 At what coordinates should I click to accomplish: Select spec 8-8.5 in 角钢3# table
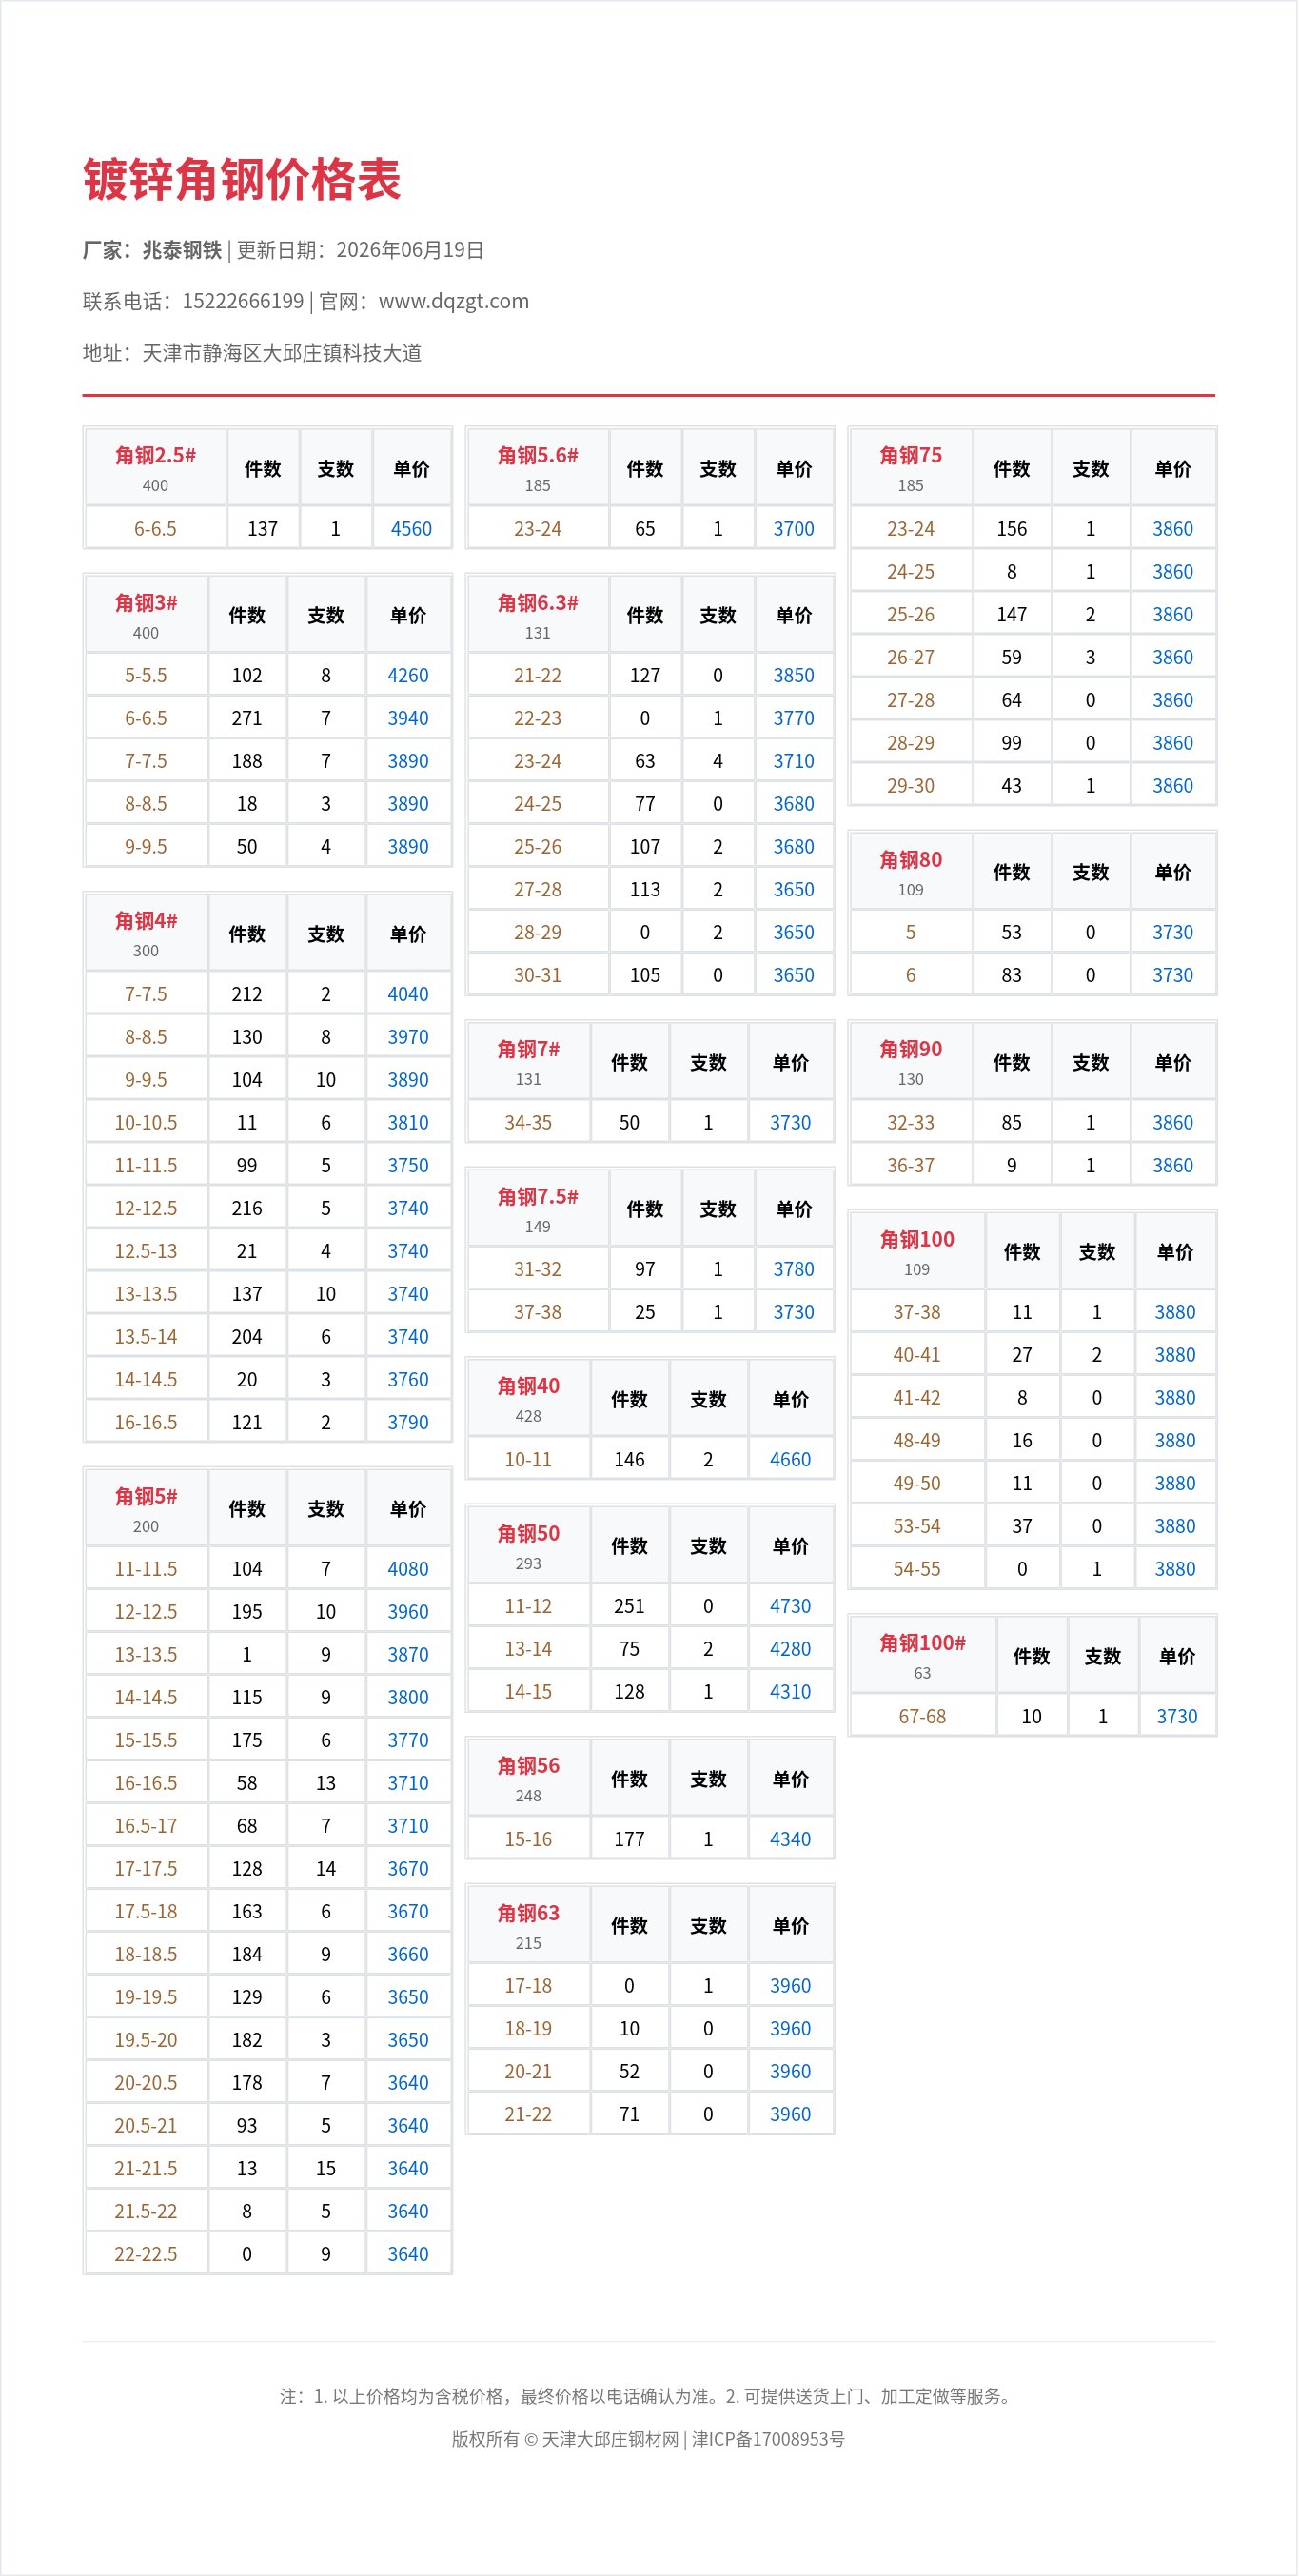(x=146, y=804)
